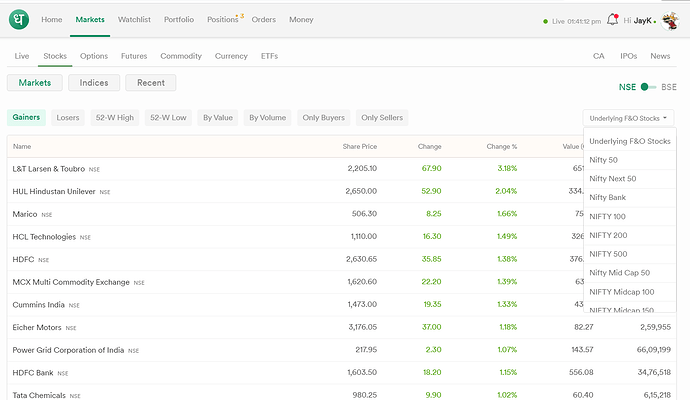
Task: Switch to the ETFs sub-tab
Action: (269, 56)
